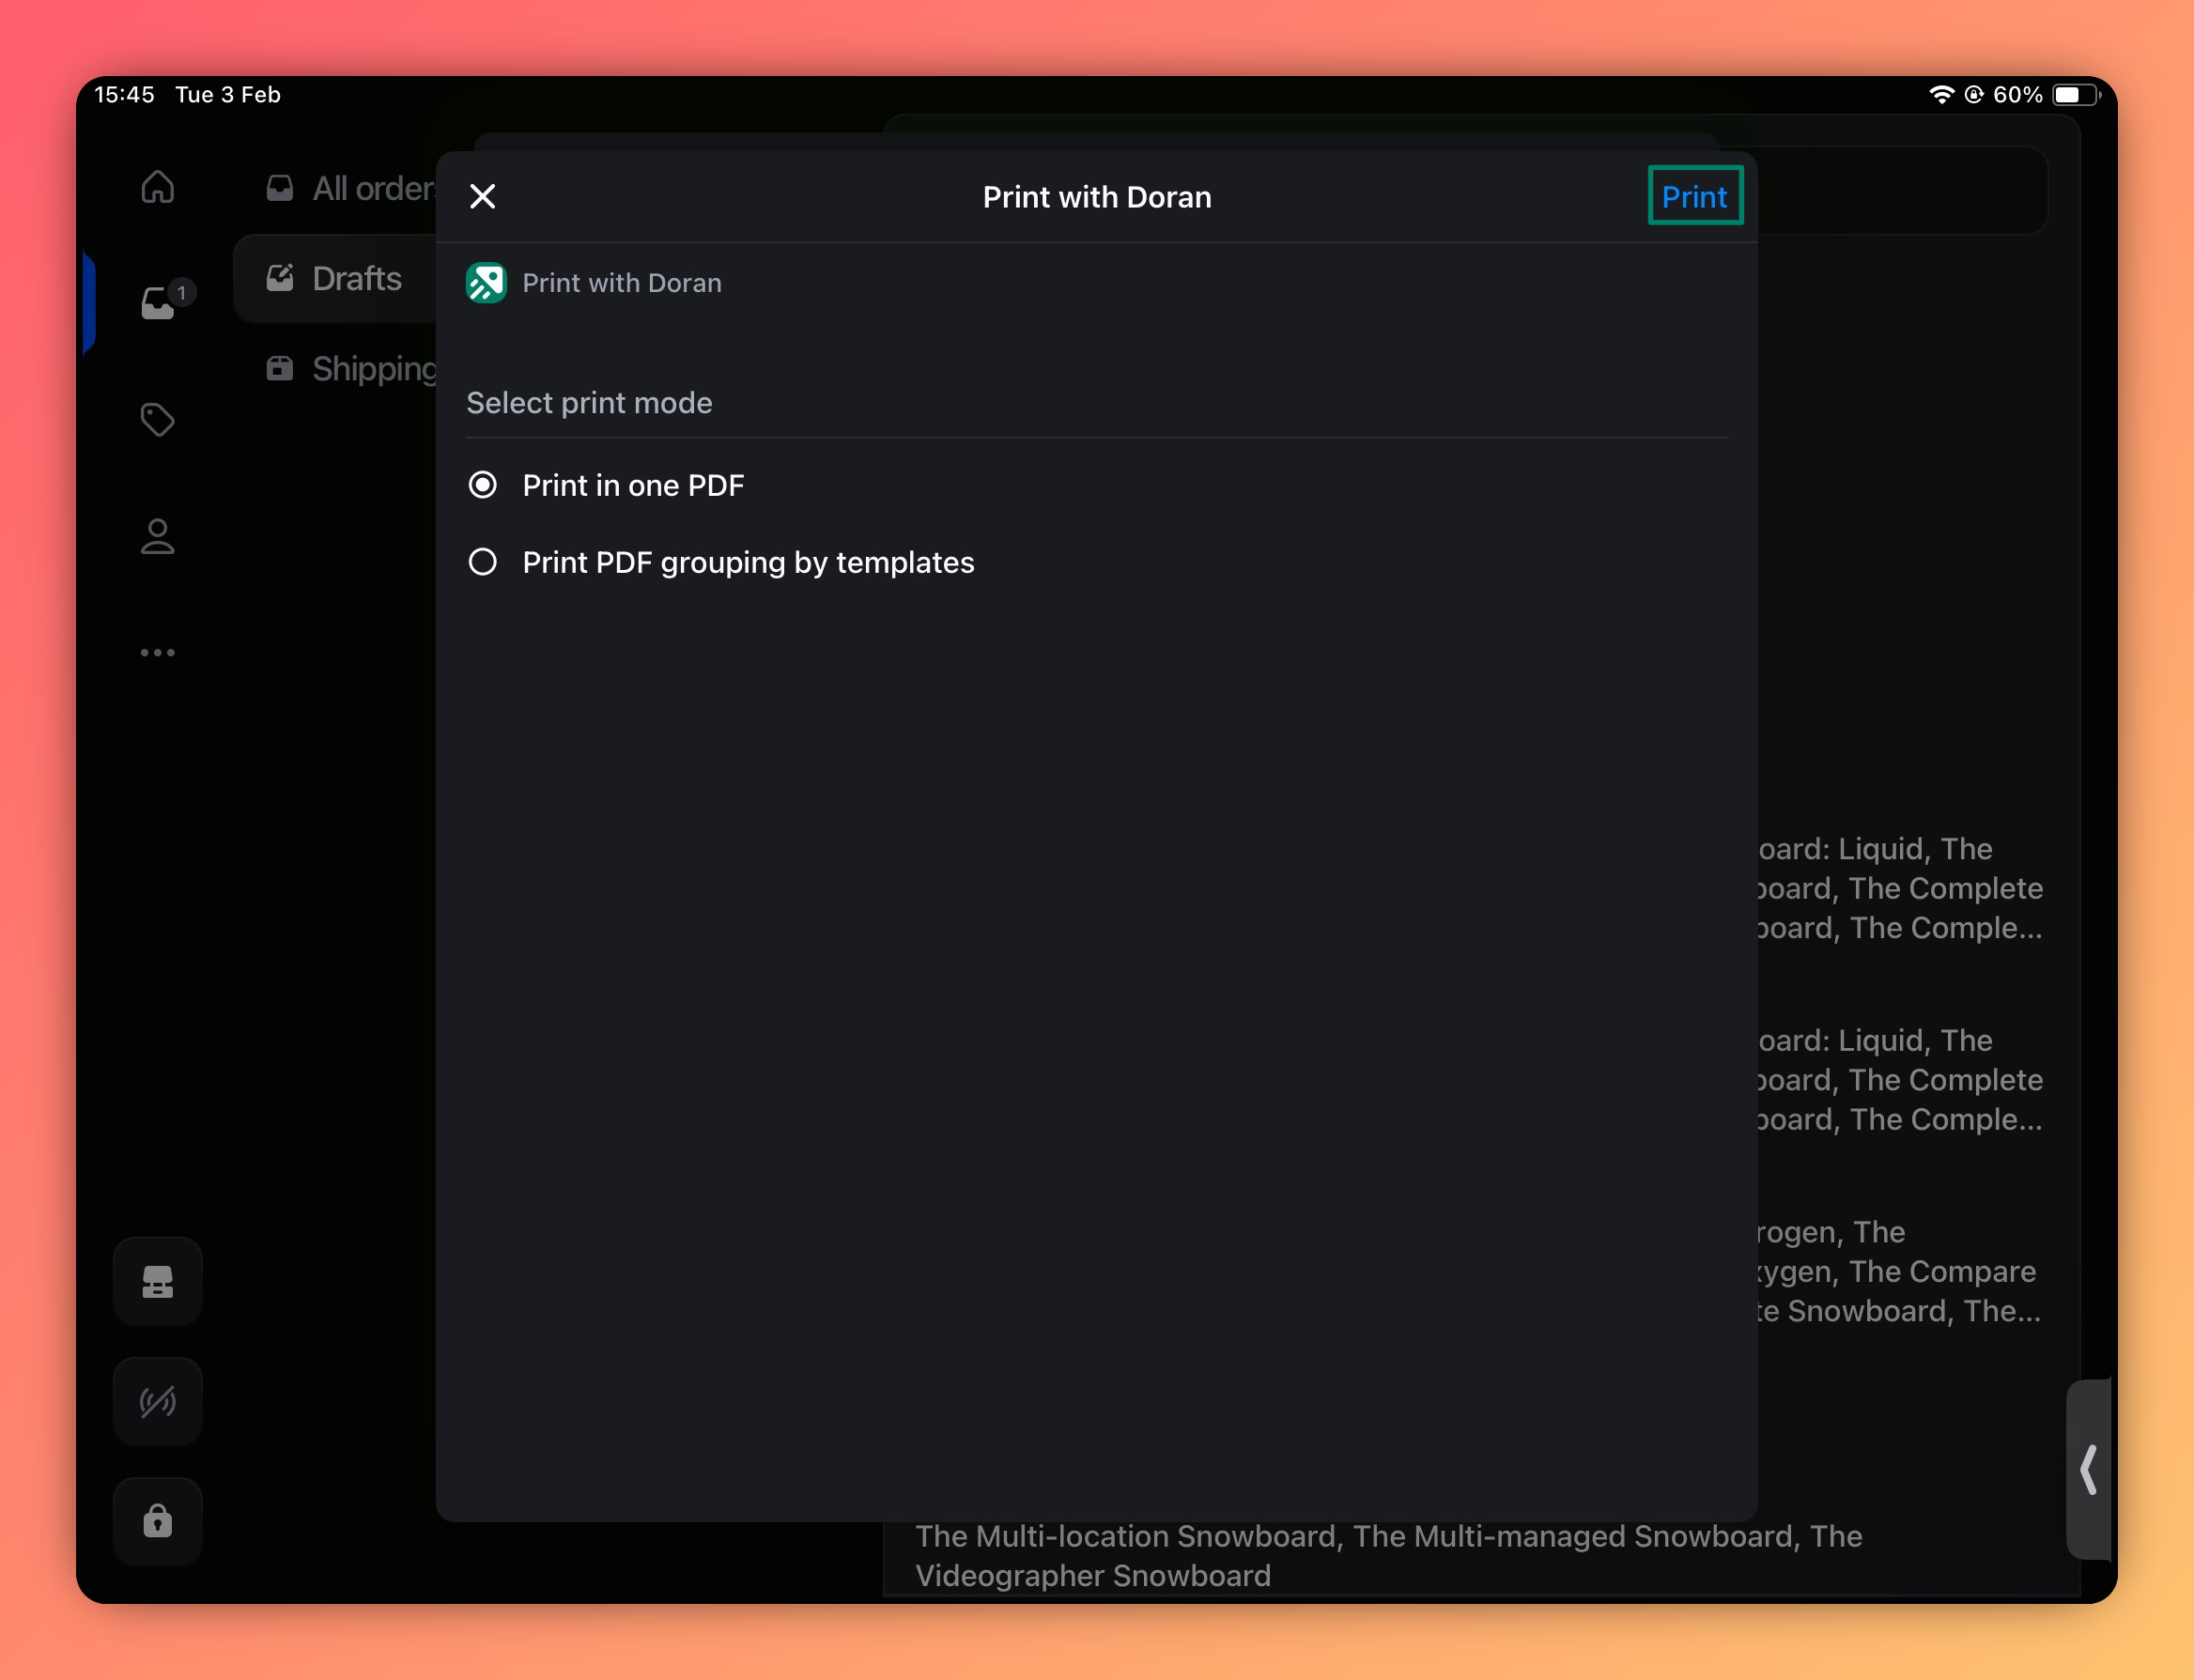This screenshot has height=1680, width=2194.
Task: Open the Products tag icon
Action: point(158,420)
